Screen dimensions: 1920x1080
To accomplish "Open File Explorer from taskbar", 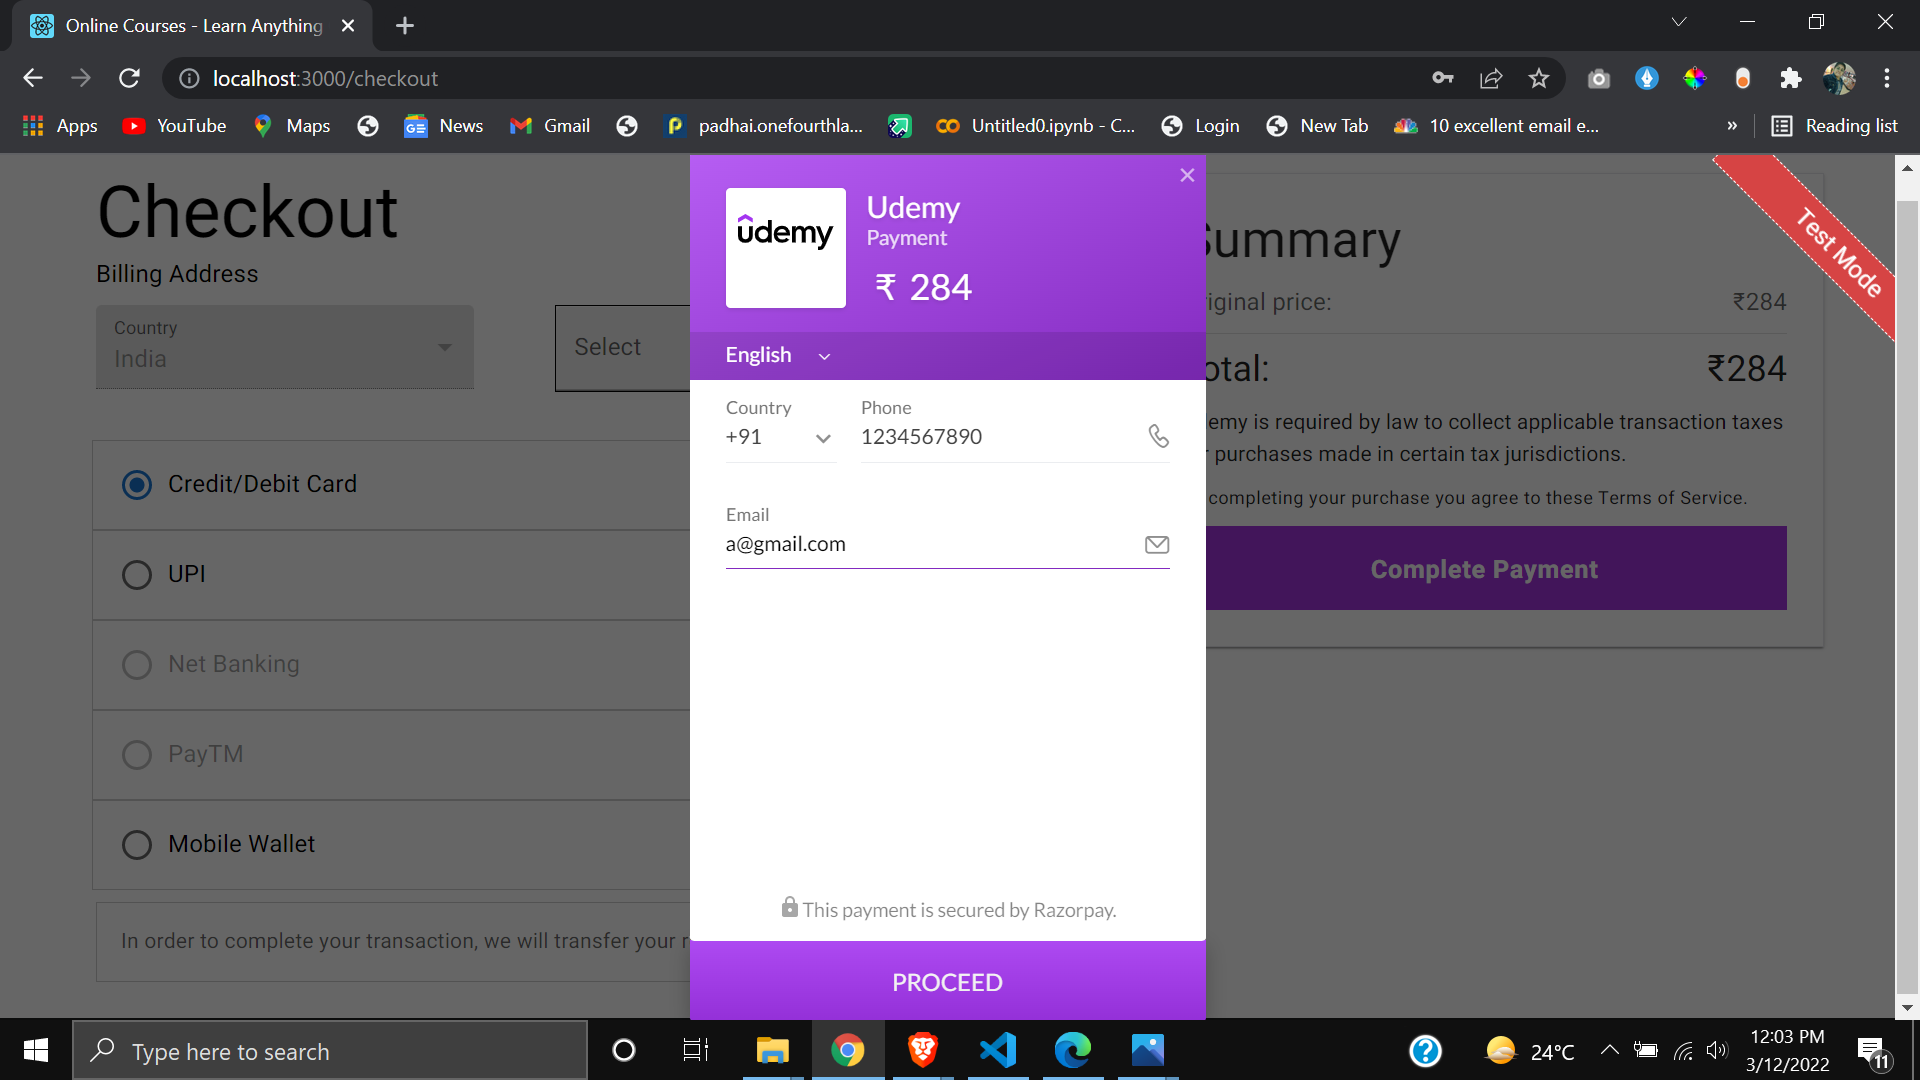I will (772, 1050).
